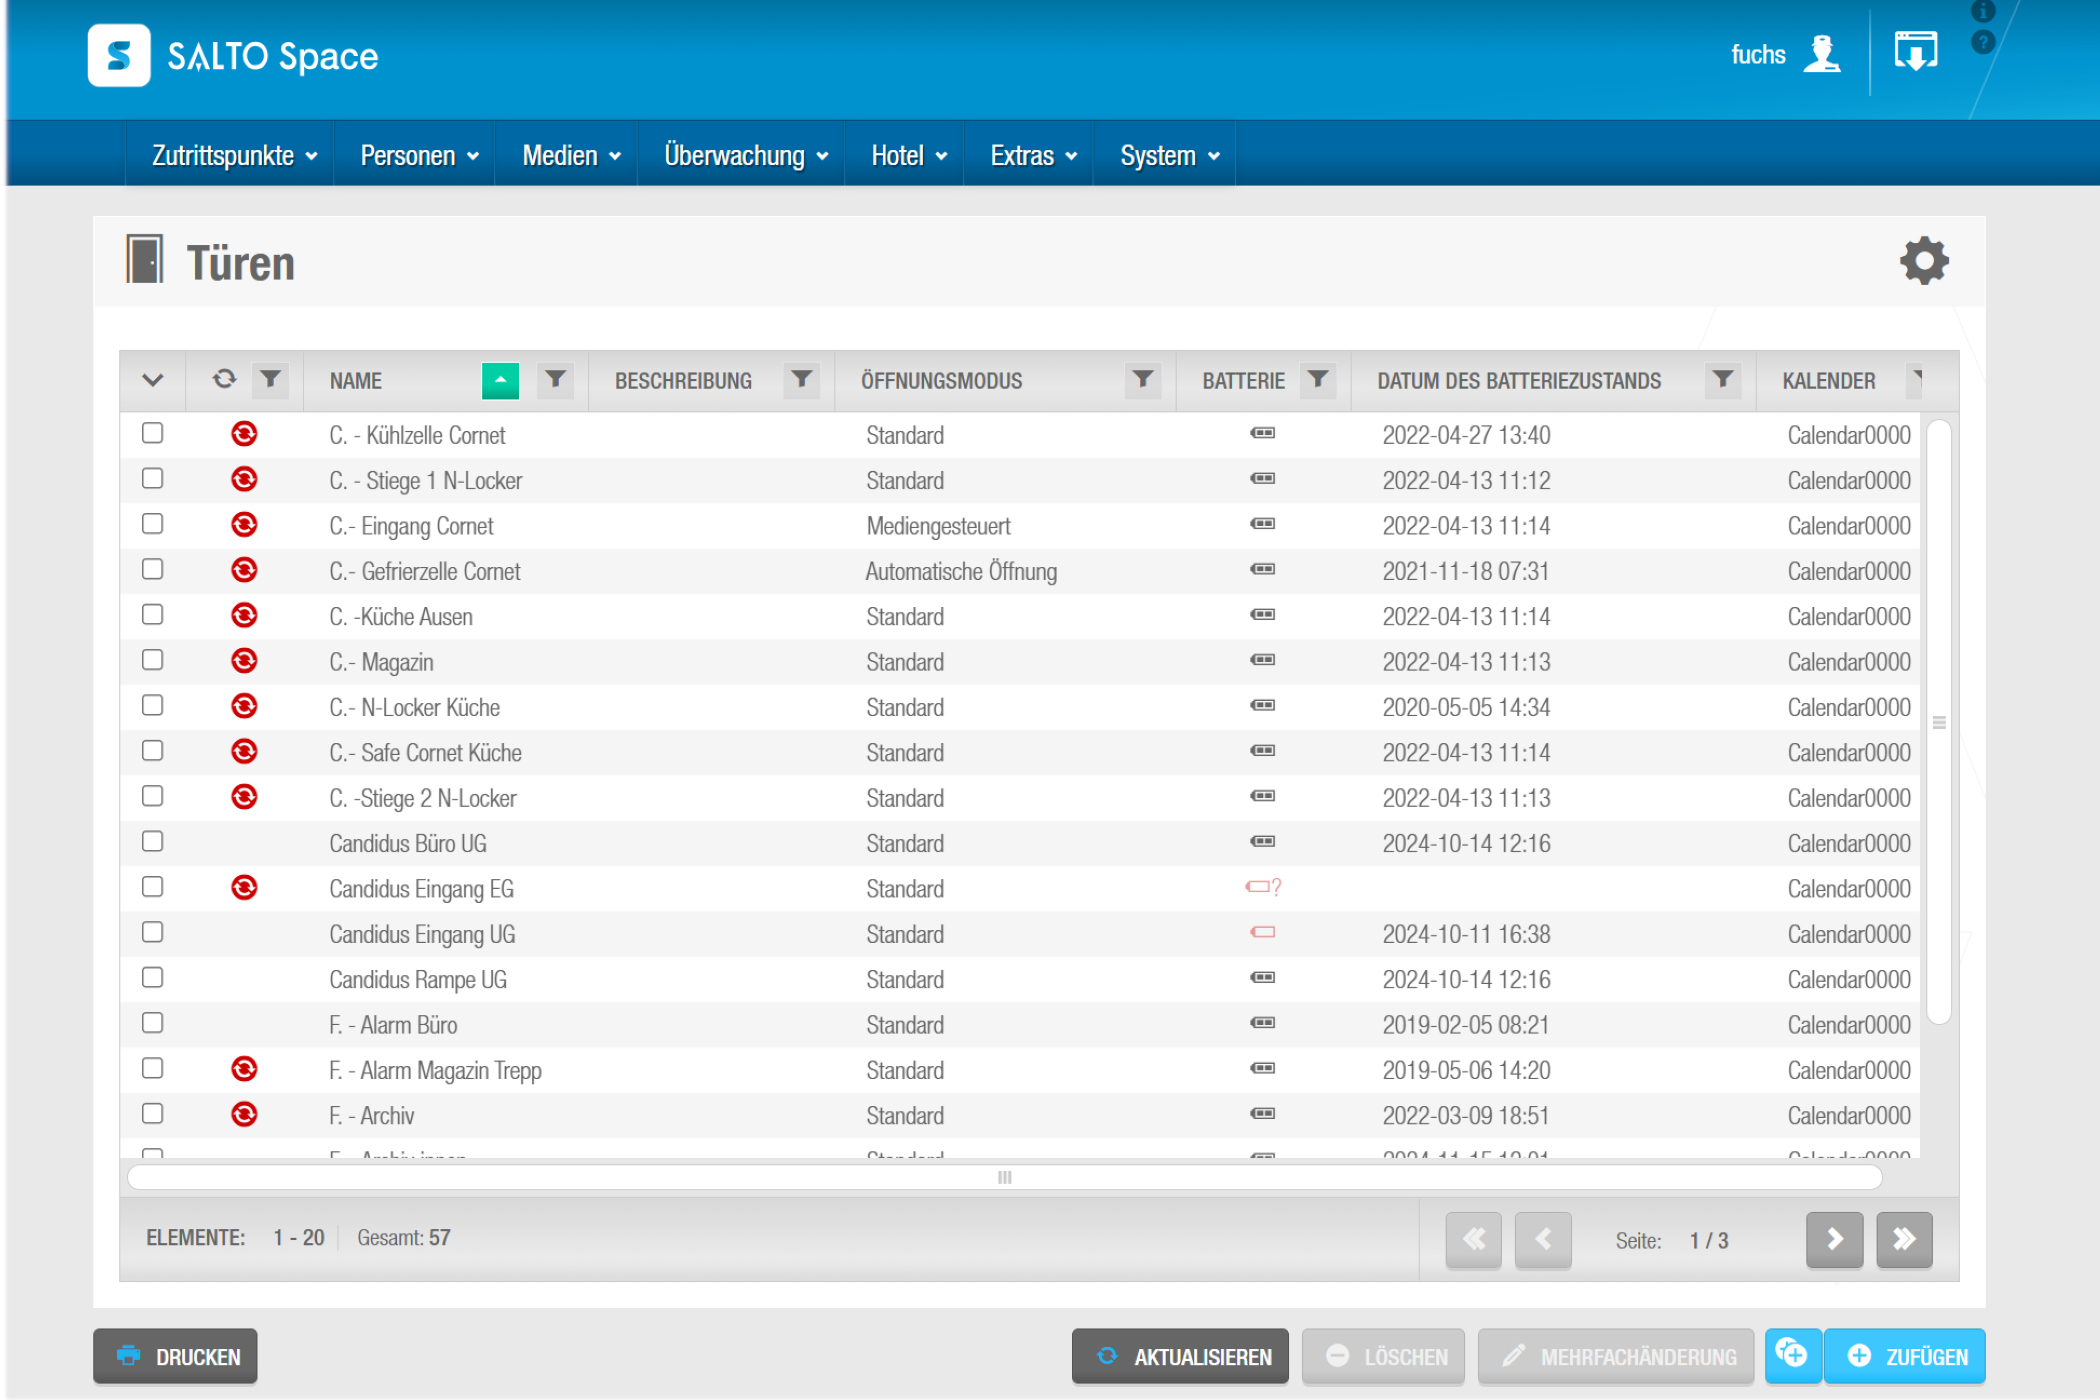
Task: Click update-required icon for Candidus Eingang EG
Action: [244, 888]
